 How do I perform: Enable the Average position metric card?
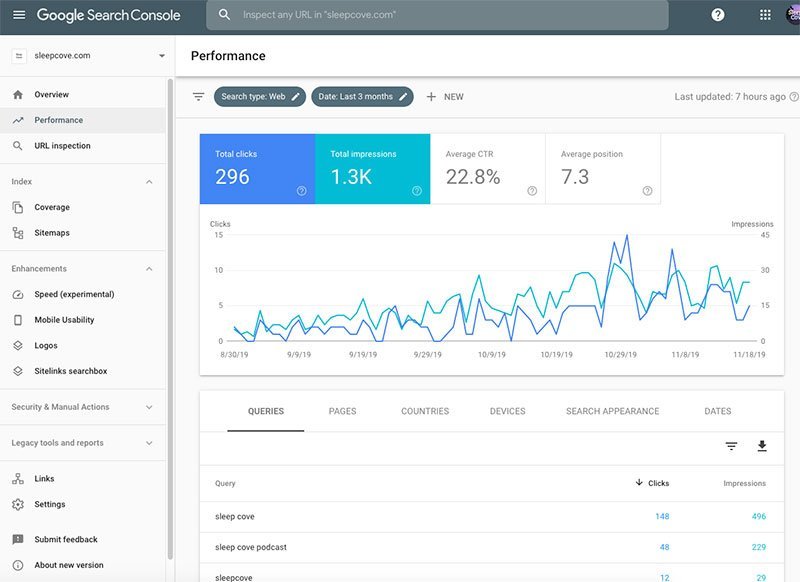pos(603,169)
